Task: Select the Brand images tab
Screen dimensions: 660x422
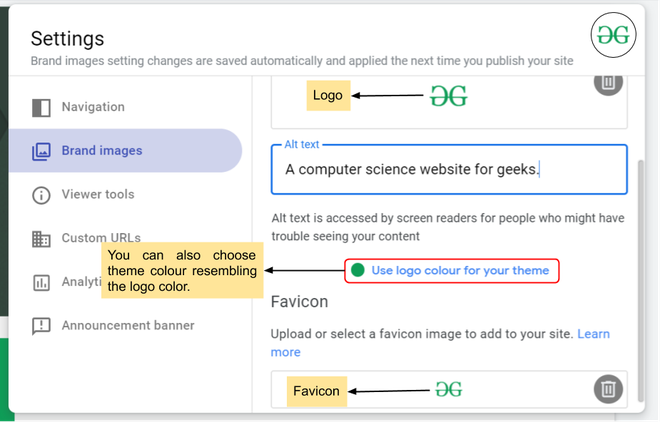Action: (x=102, y=151)
